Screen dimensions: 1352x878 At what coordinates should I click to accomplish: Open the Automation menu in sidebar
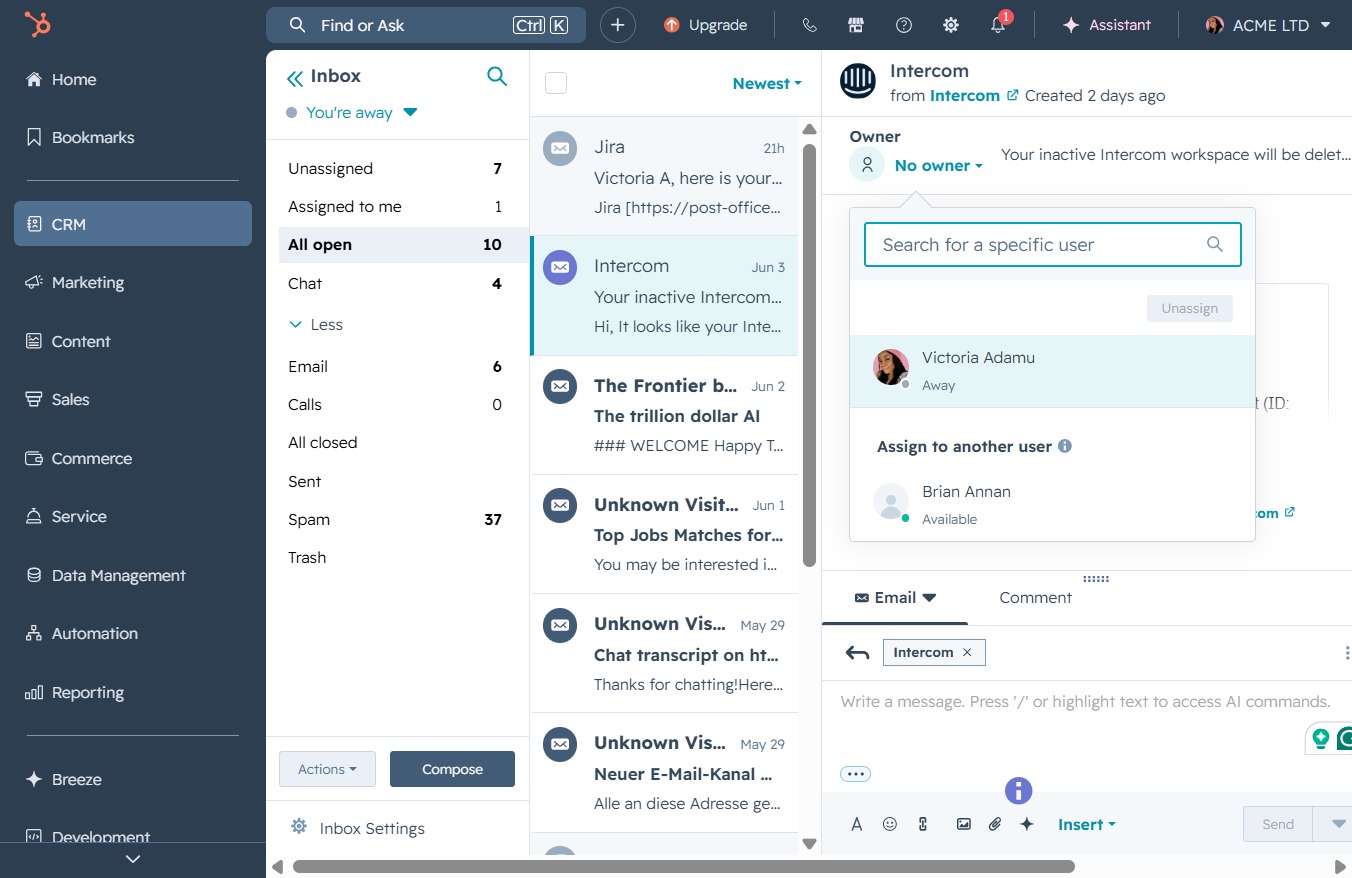(x=133, y=634)
